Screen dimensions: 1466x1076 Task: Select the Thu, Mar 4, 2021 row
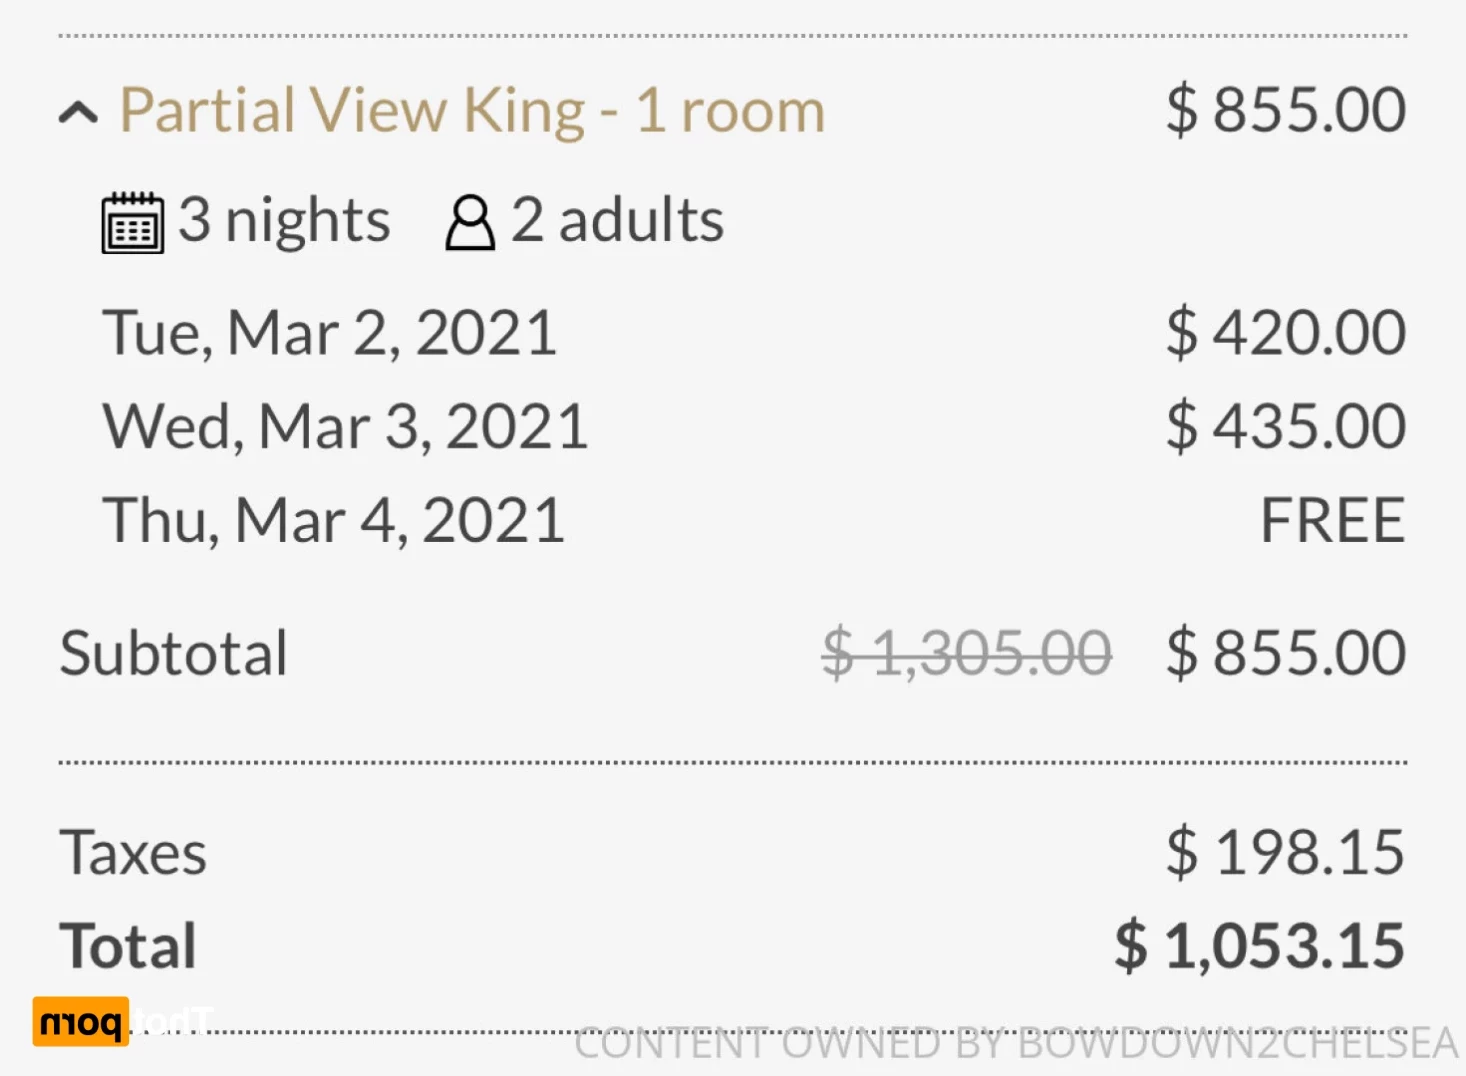pyautogui.click(x=754, y=520)
